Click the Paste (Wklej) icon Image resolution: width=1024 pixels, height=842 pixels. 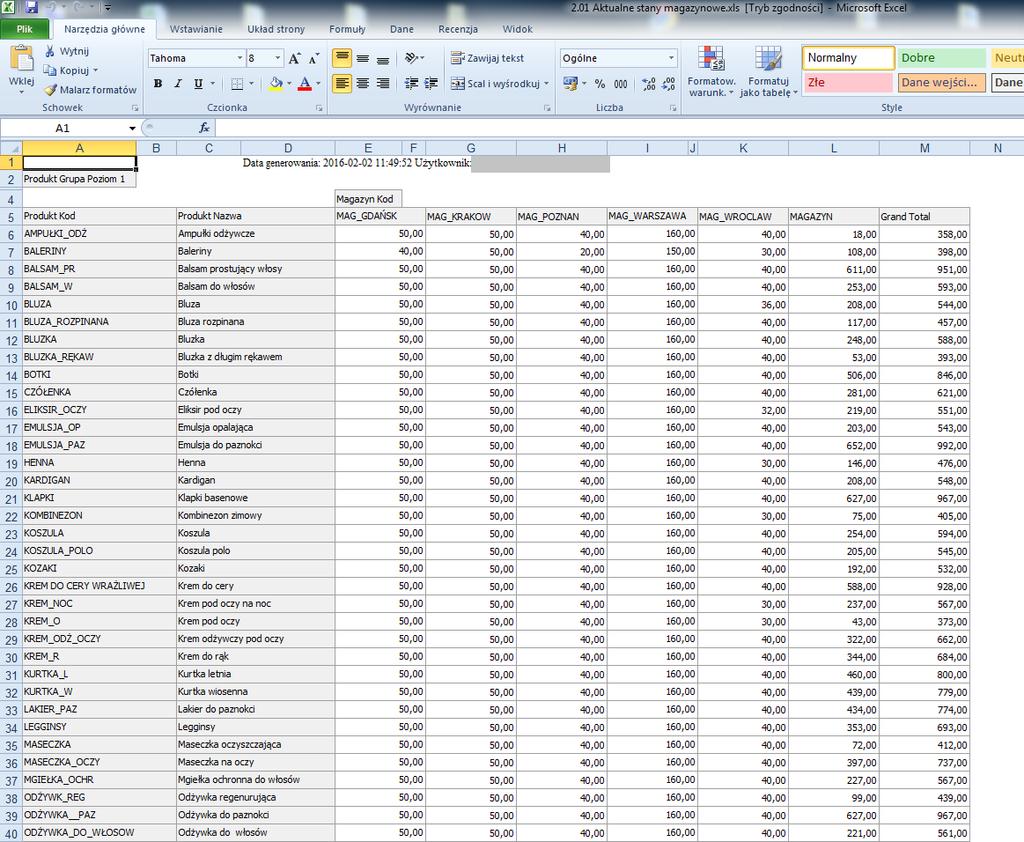[22, 58]
